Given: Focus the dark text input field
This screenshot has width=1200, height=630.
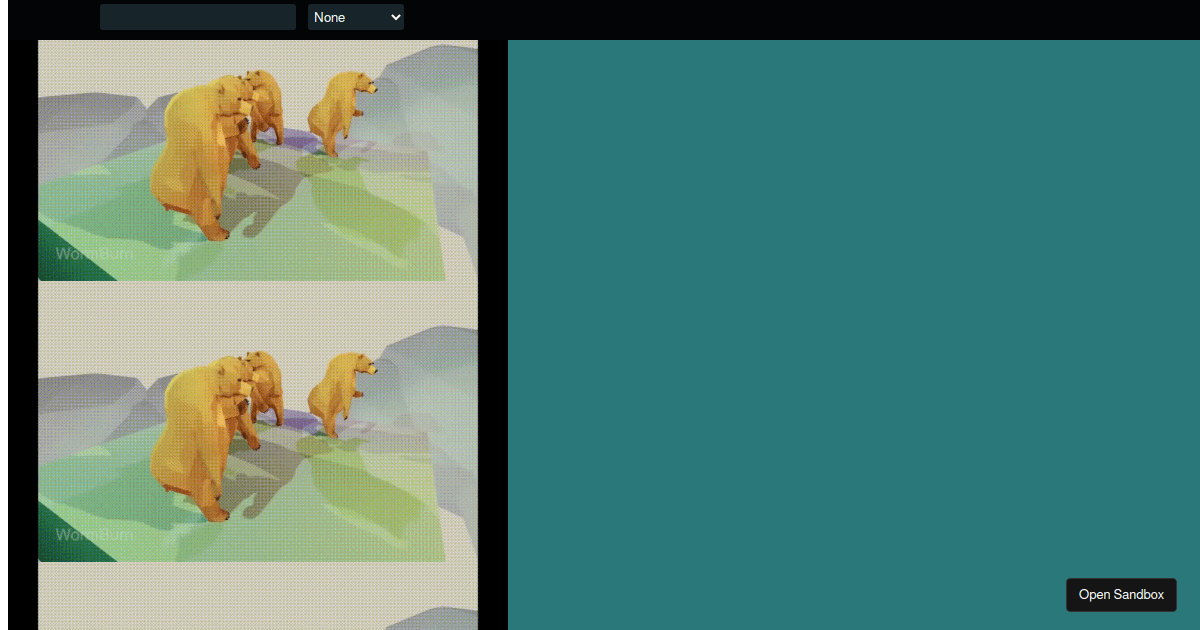Looking at the screenshot, I should tap(198, 17).
